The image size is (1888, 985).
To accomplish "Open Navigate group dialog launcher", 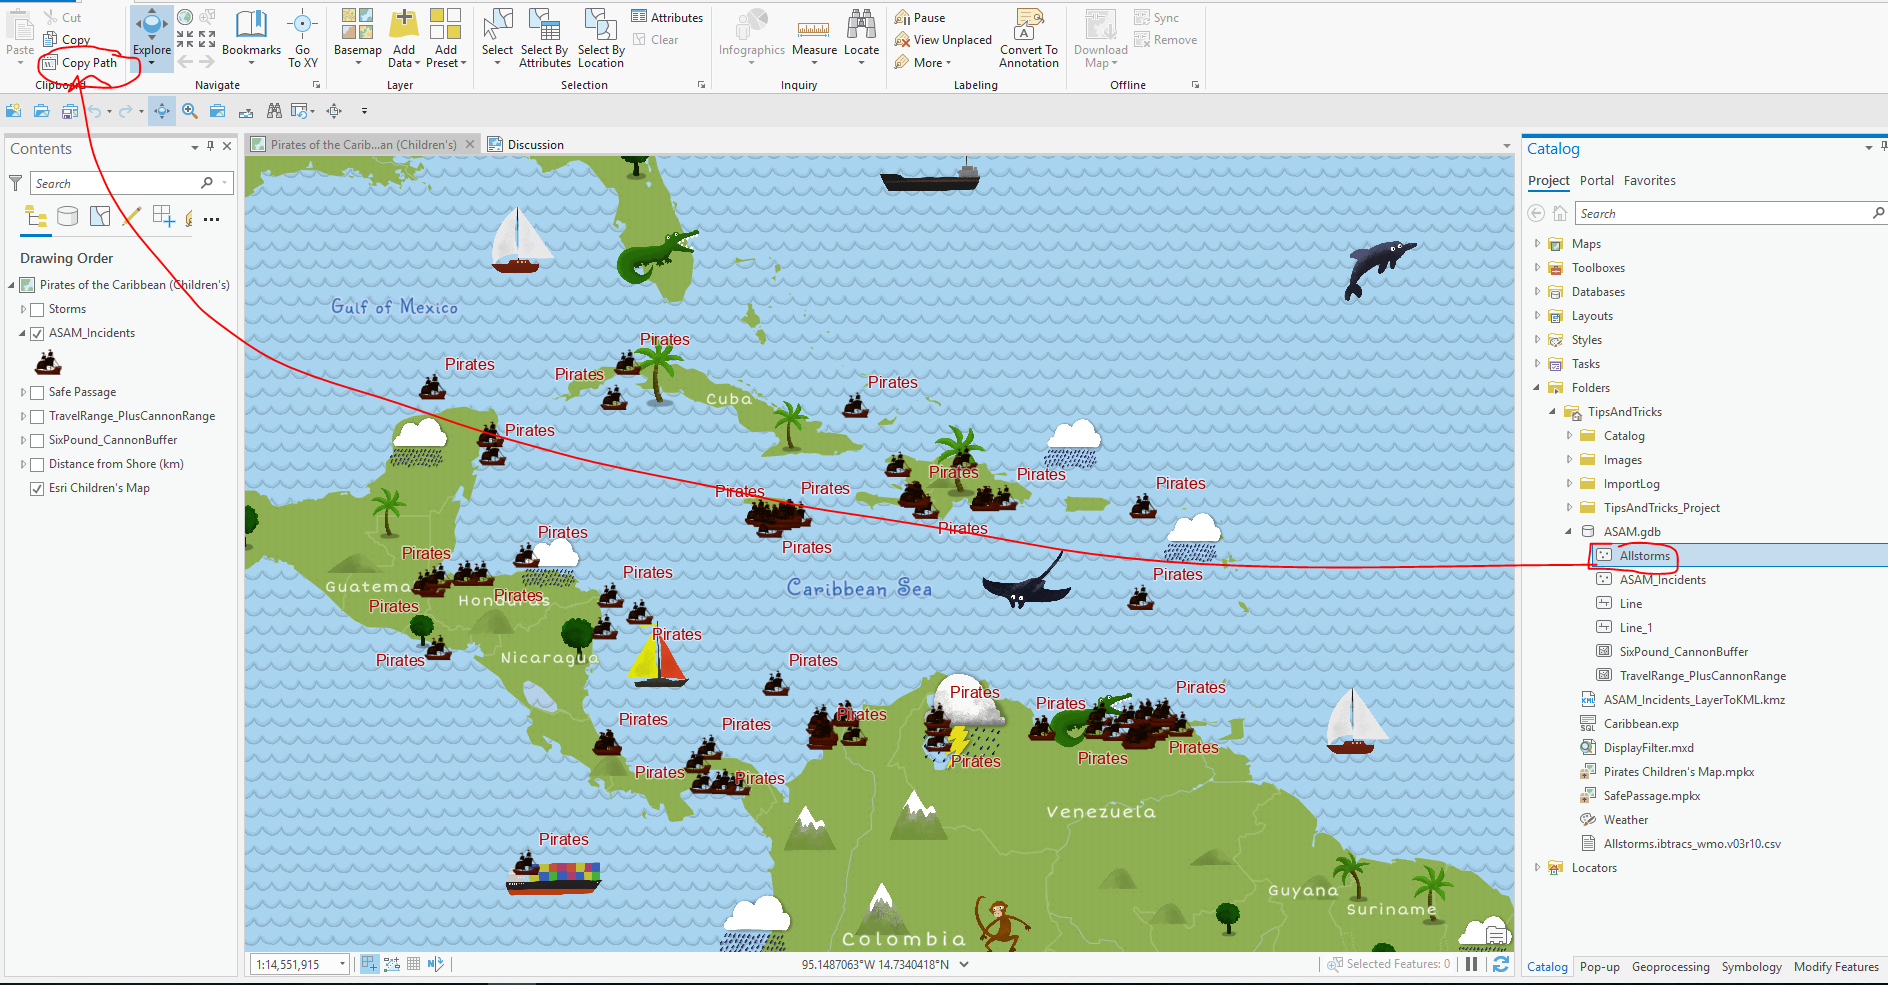I will click(317, 85).
